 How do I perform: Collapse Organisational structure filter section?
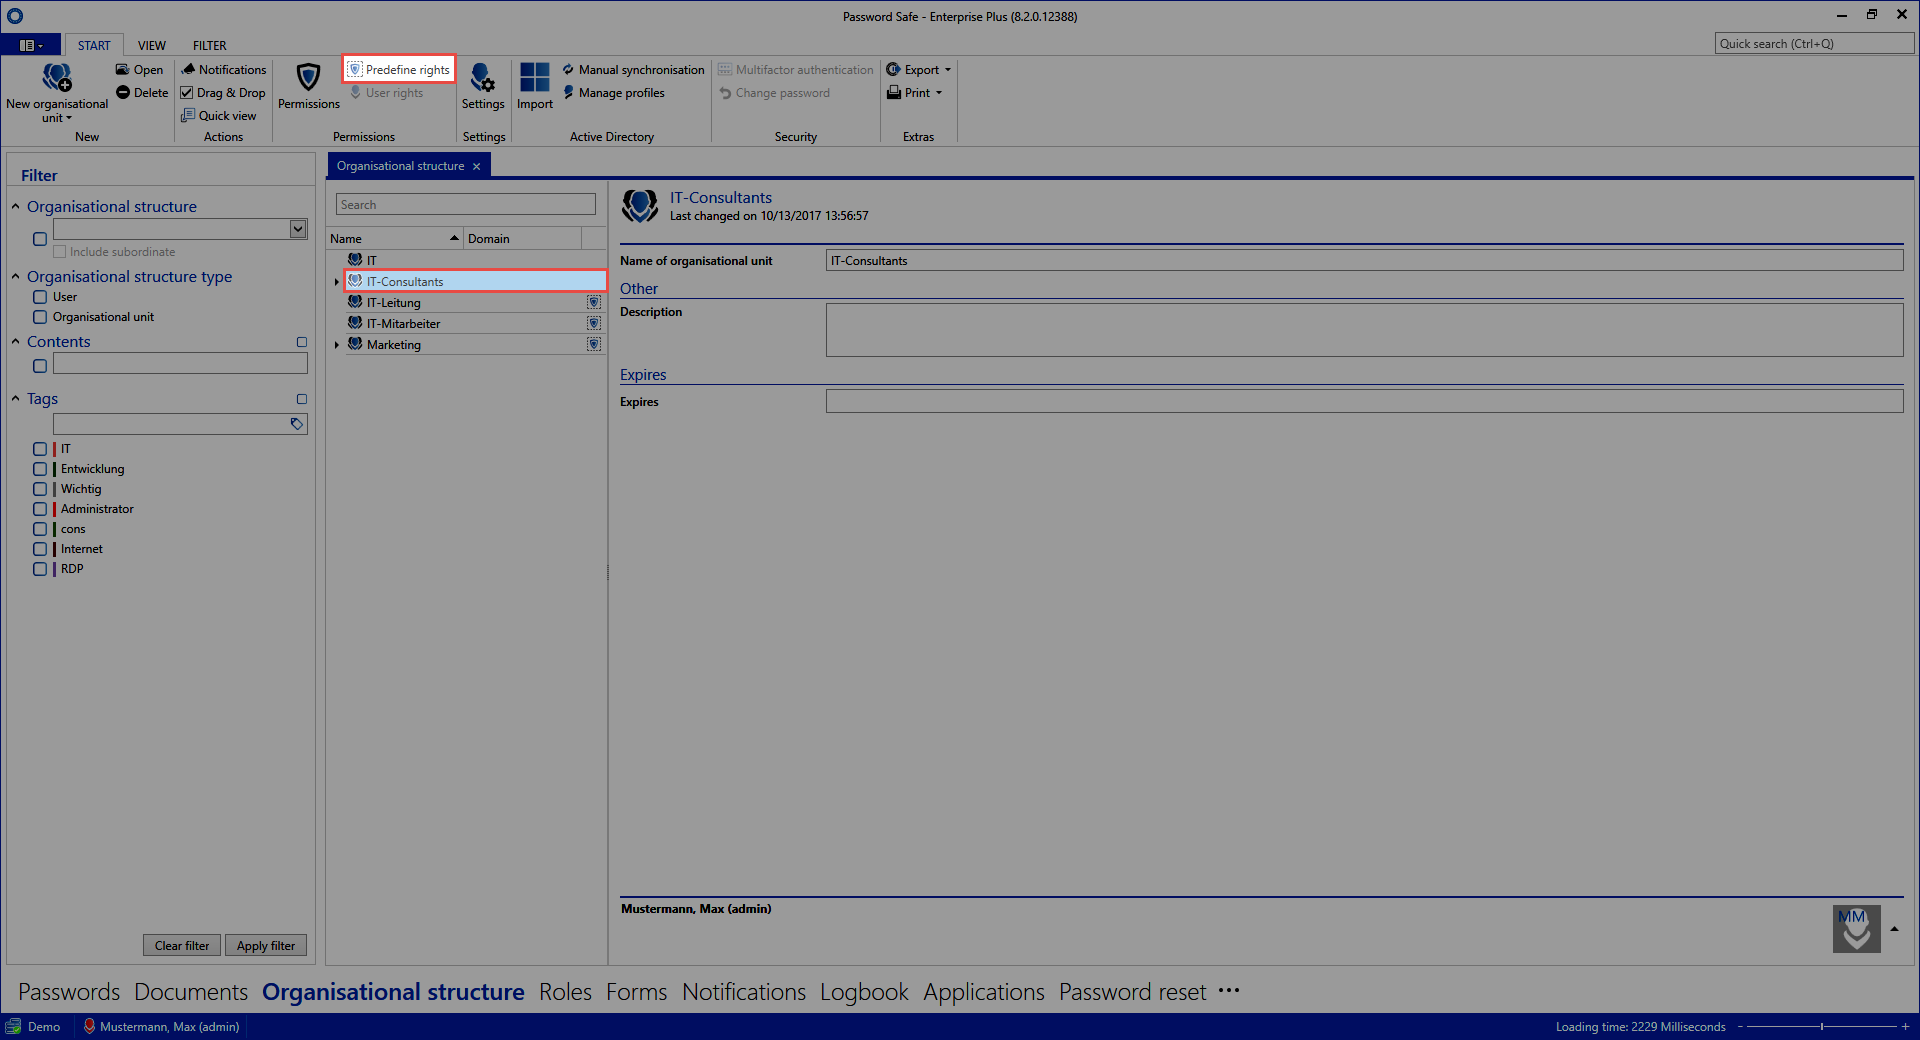click(x=16, y=207)
